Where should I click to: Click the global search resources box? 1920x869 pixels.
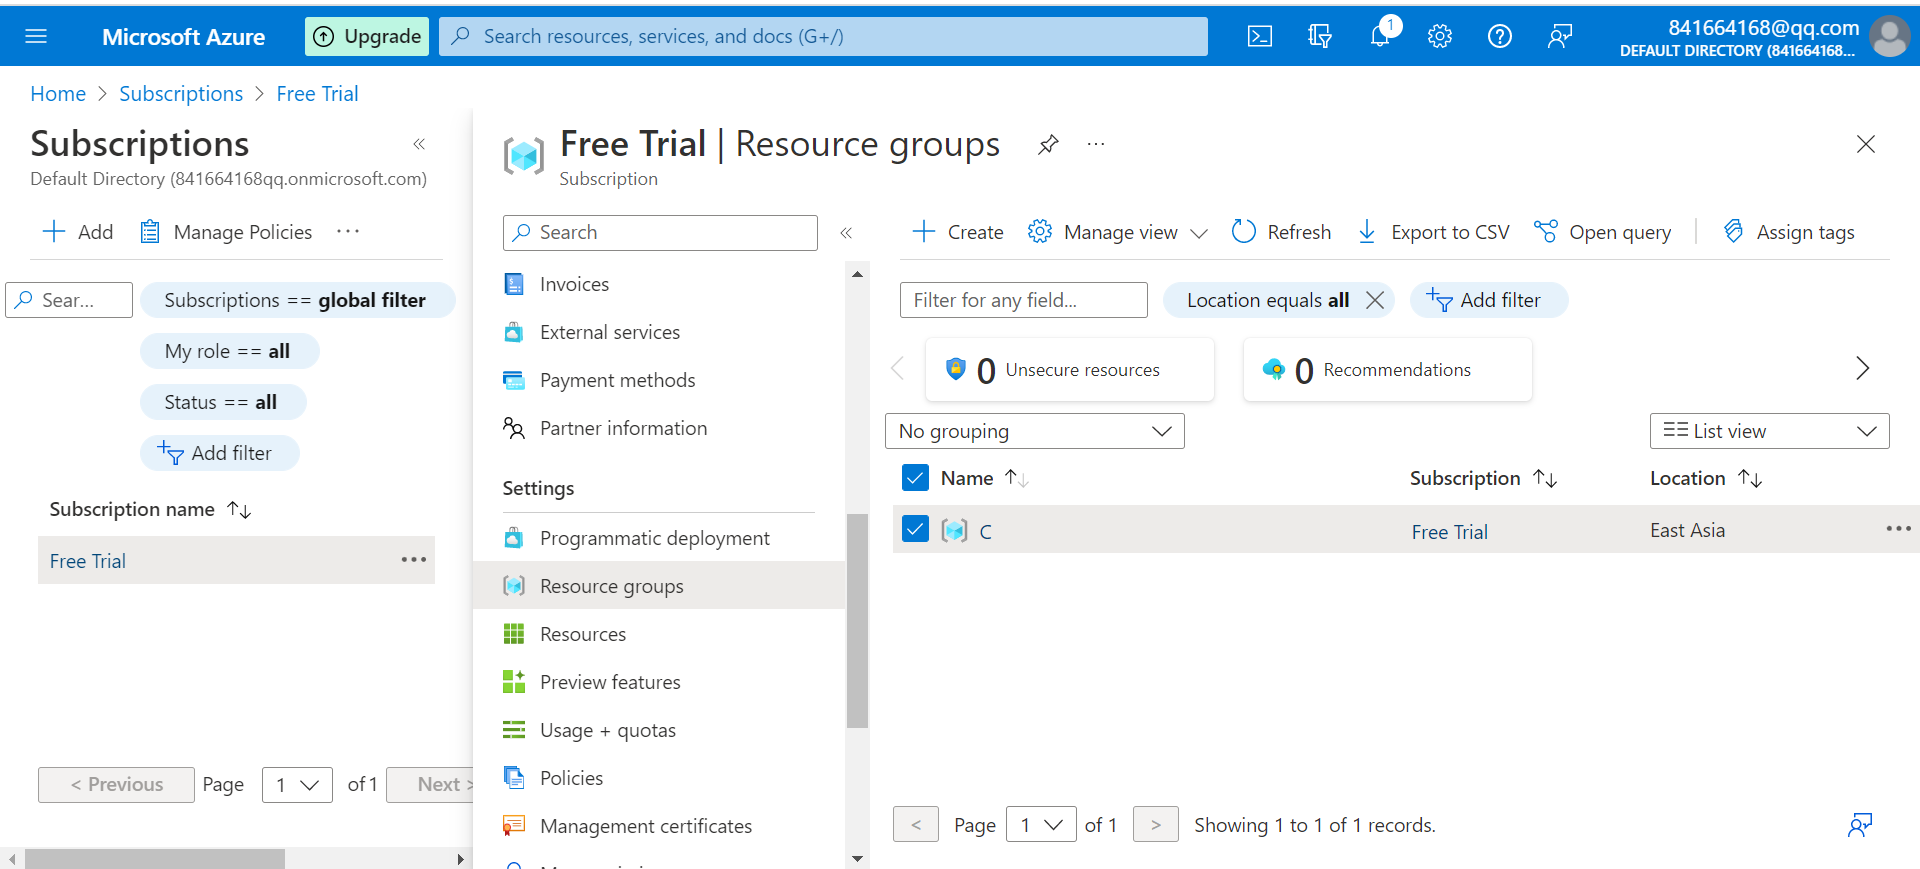(823, 36)
